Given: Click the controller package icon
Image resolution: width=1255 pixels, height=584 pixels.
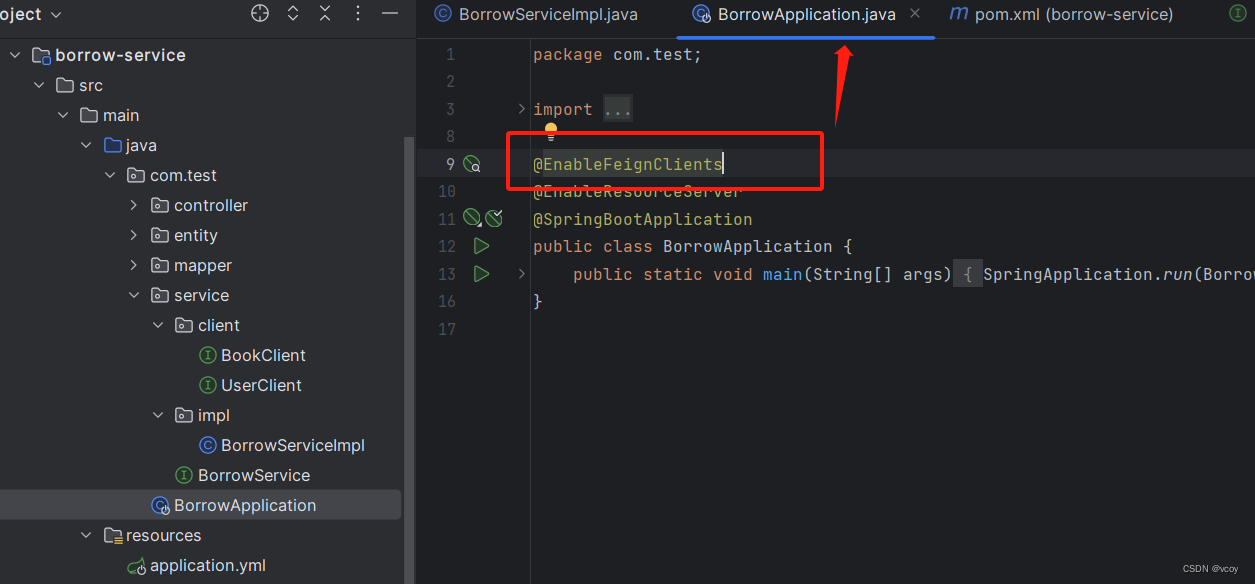Looking at the screenshot, I should click(x=160, y=205).
